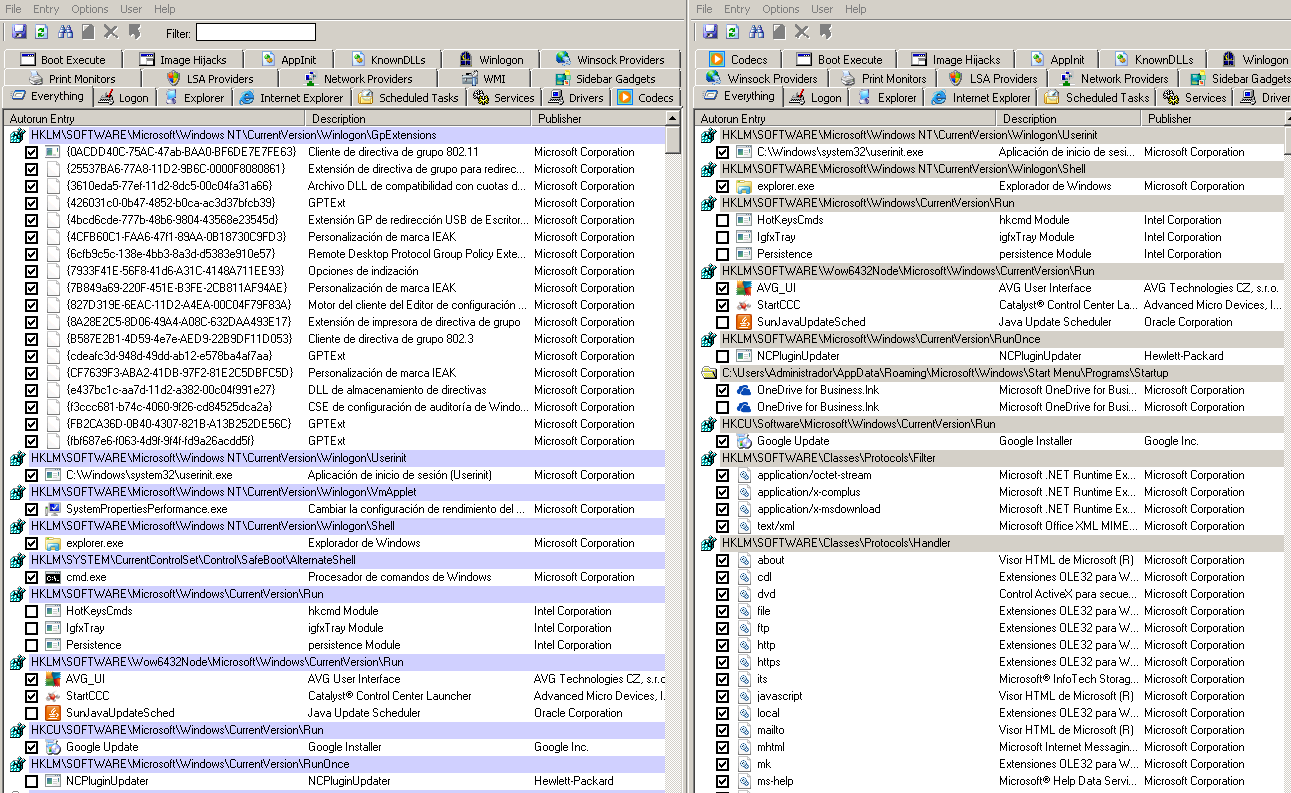Open the Help menu in right window

(x=856, y=9)
